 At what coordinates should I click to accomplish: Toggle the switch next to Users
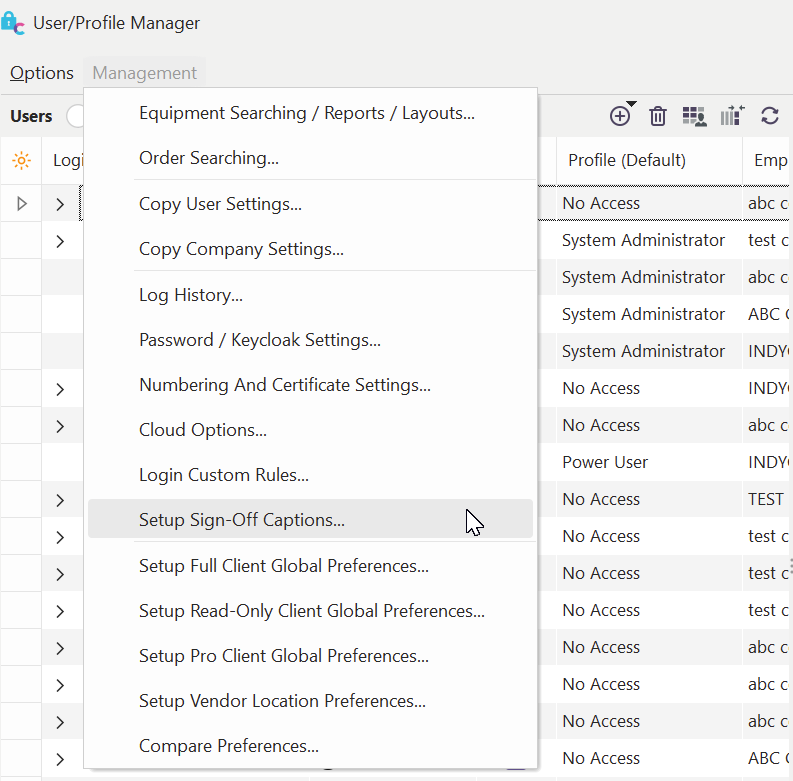coord(75,116)
